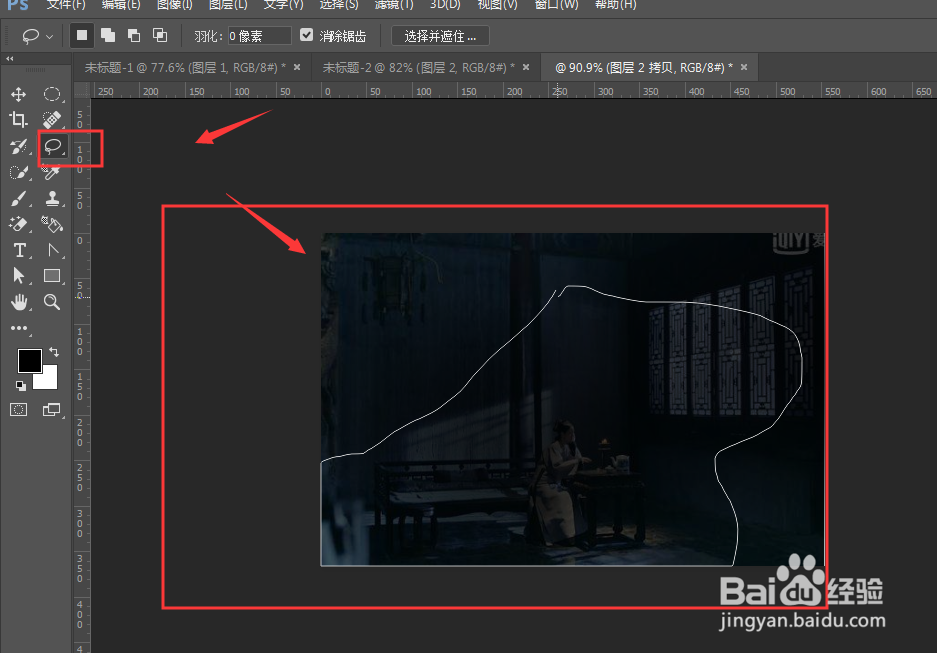Screen dimensions: 937x653
Task: Close the 未标题-2 tab
Action: [526, 67]
